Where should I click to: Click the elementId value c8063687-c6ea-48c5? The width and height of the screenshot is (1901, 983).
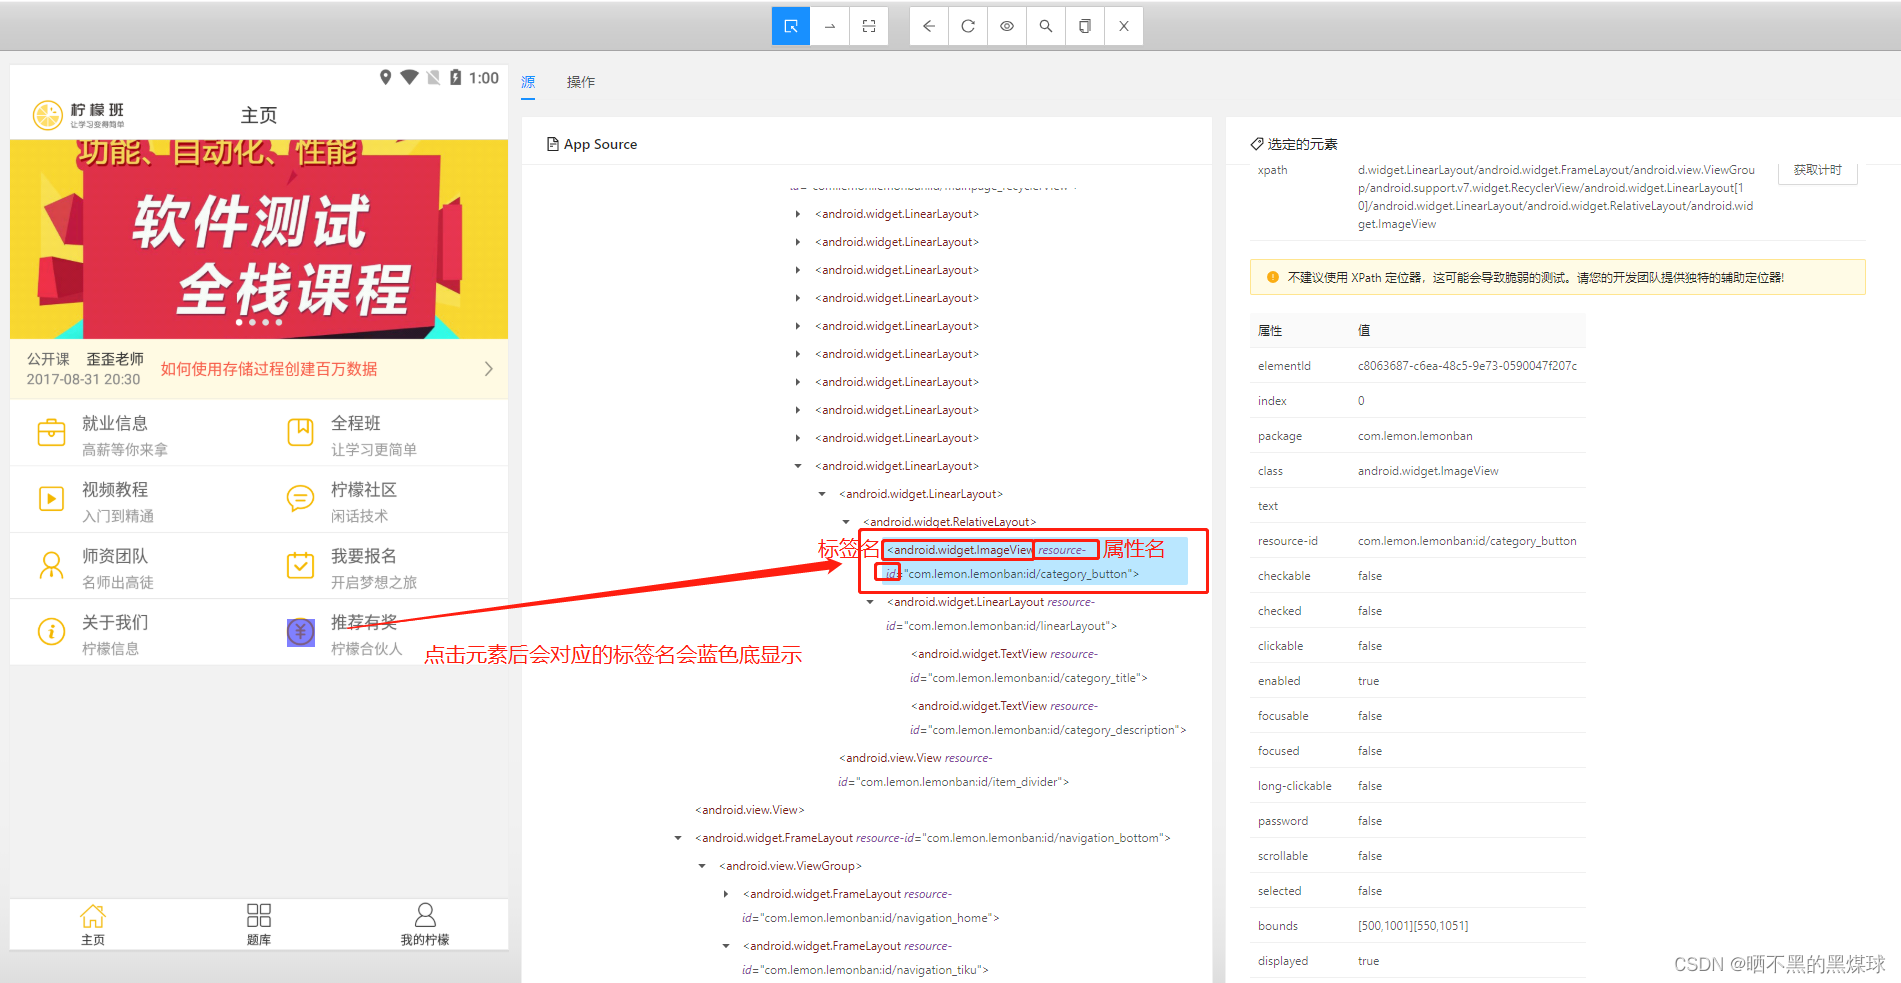[x=1467, y=366]
